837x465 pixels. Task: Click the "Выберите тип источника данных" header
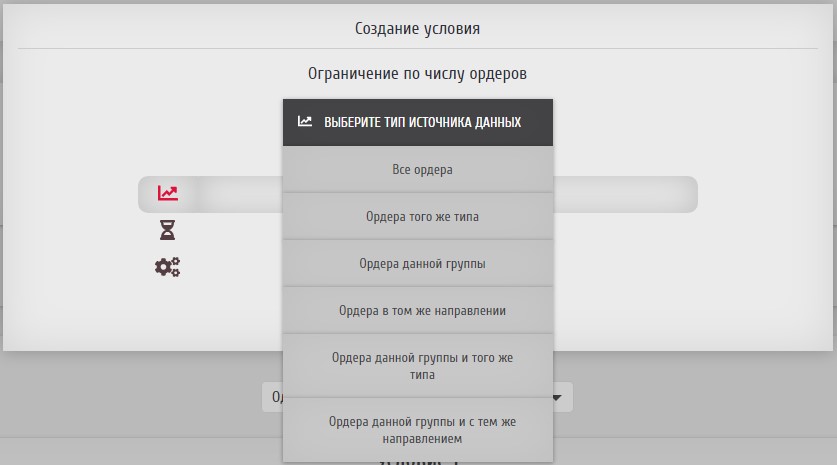(x=422, y=122)
